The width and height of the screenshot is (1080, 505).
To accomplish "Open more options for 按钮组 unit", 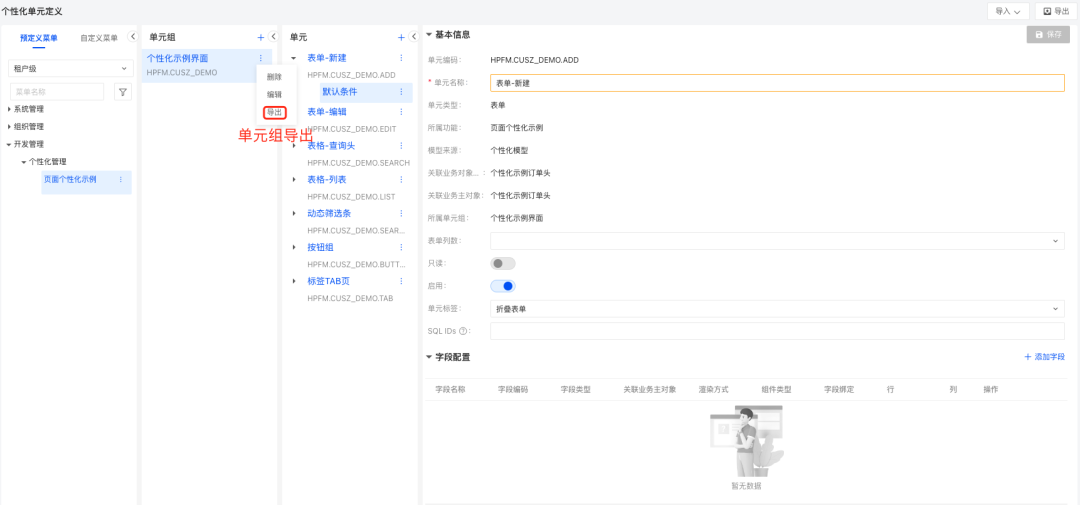I will coord(402,248).
